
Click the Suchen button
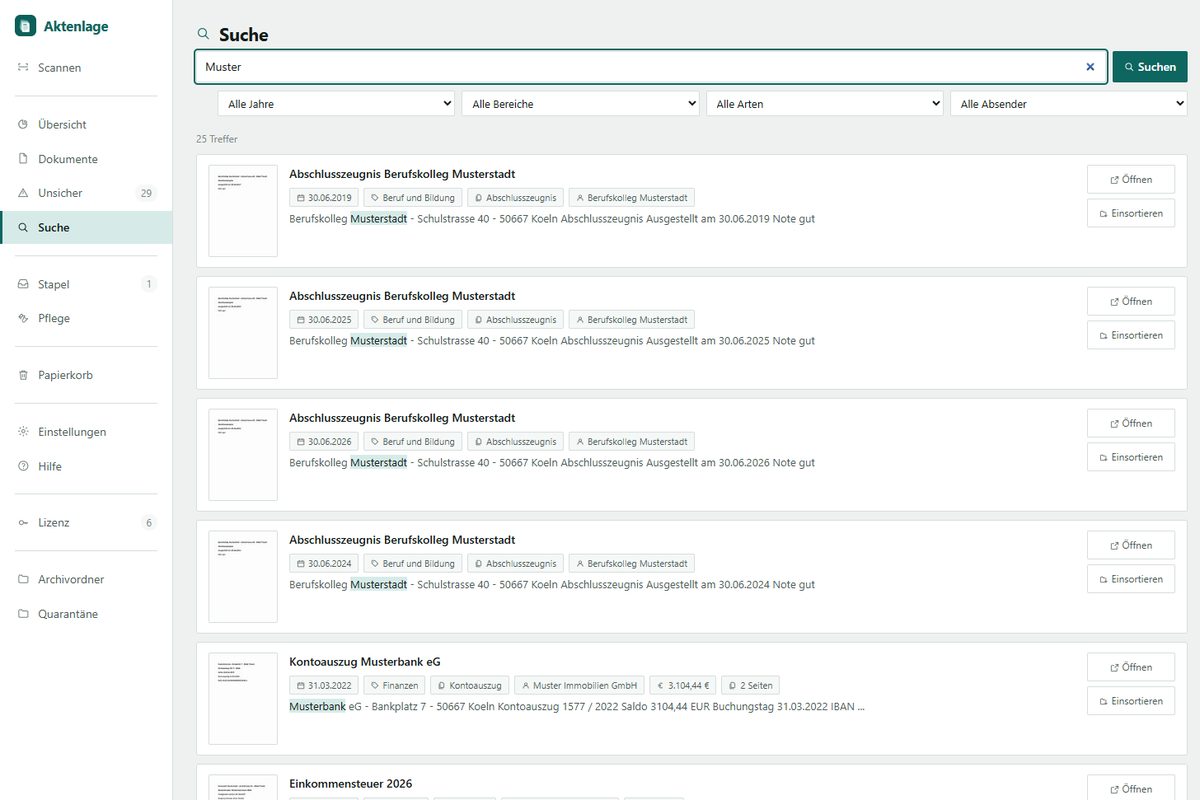tap(1150, 67)
